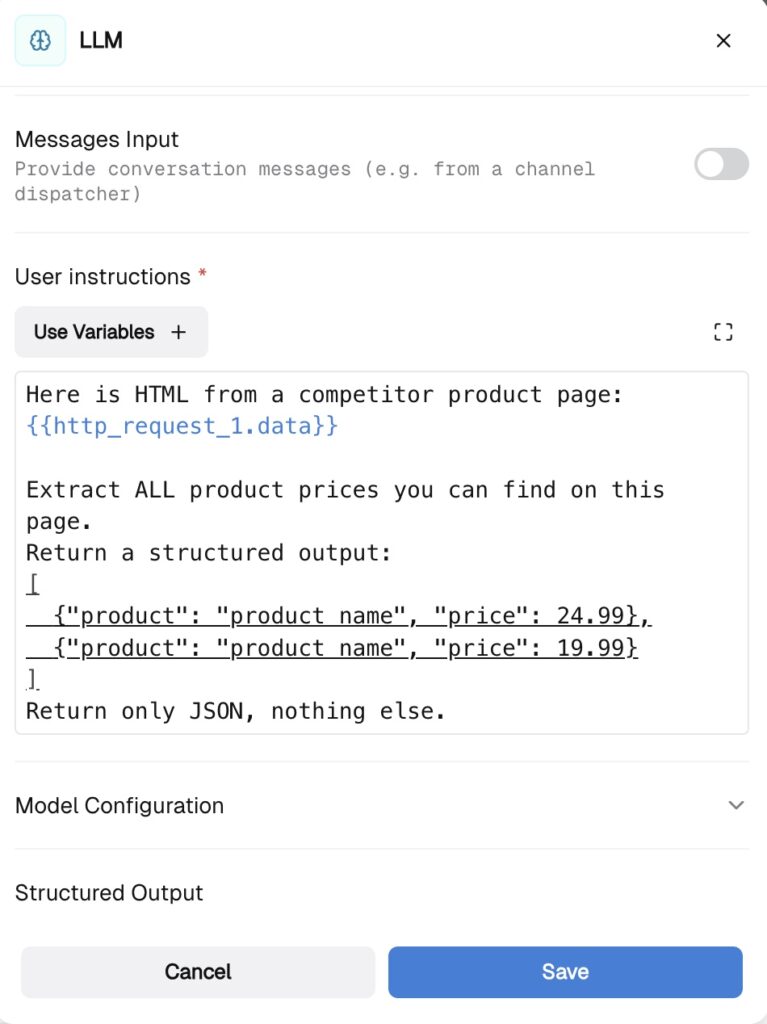
Task: Click the 'Extract ALL product prices' line
Action: (345, 490)
